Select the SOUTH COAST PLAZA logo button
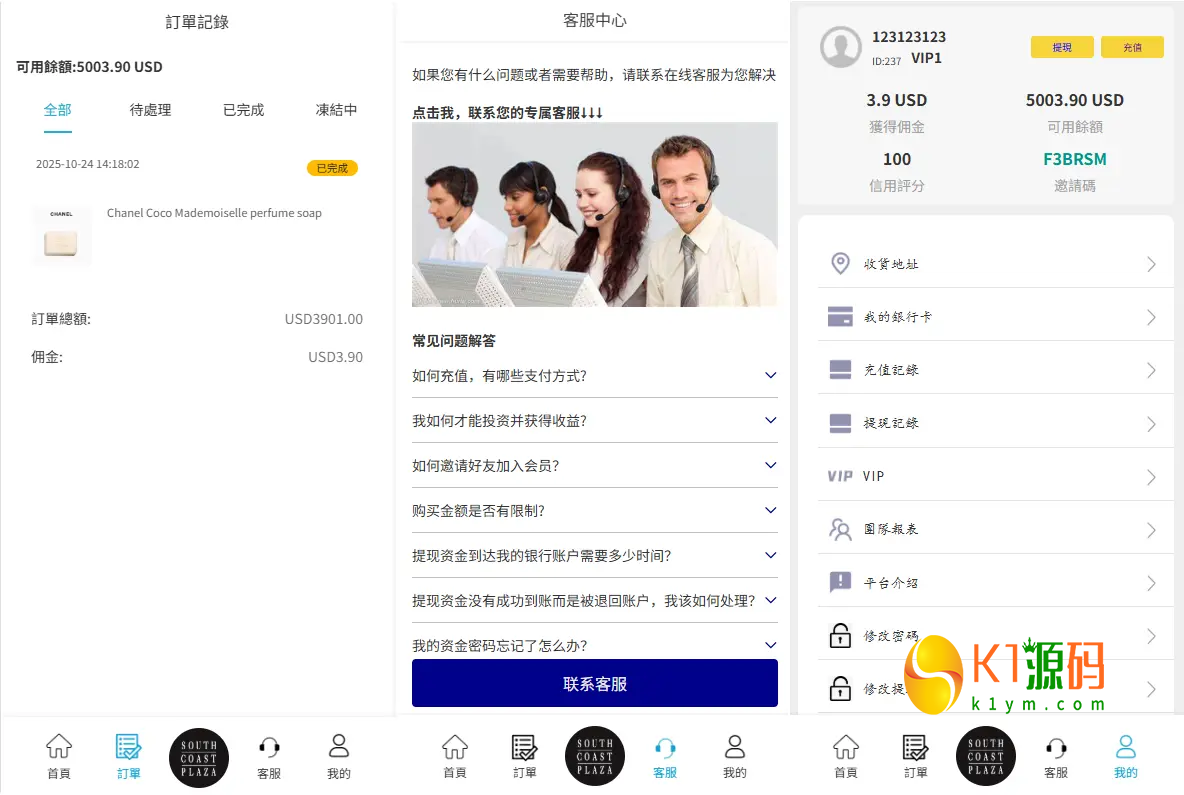Screen dimensions: 1184x795 click(x=595, y=755)
